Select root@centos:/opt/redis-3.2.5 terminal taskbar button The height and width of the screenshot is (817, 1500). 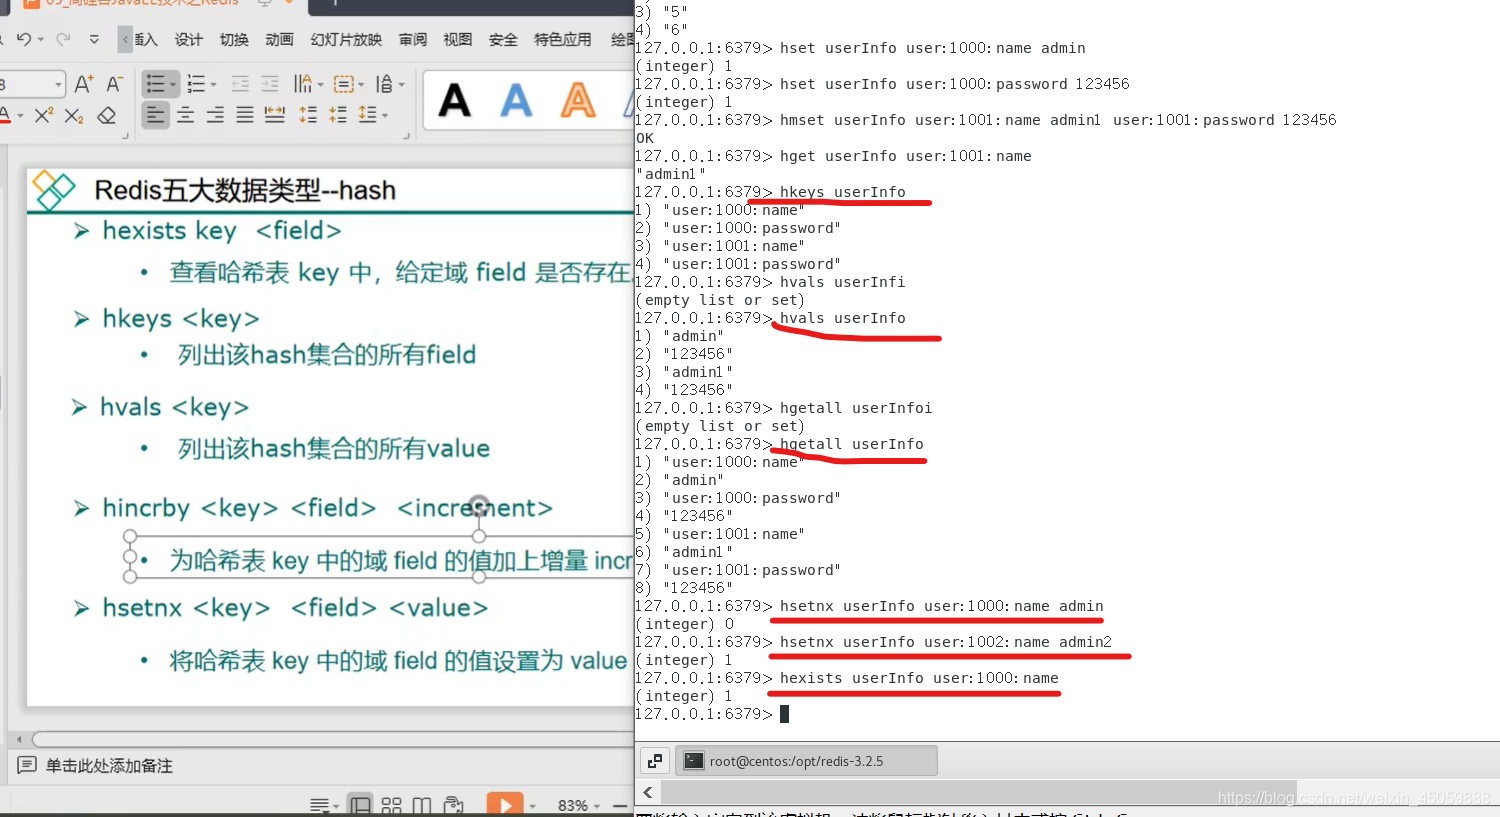806,761
